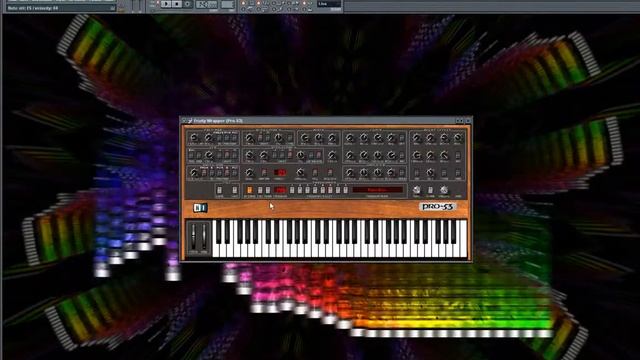This screenshot has width=640, height=360.
Task: Adjust the Volume knob on the Pro-53
Action: (x=444, y=190)
